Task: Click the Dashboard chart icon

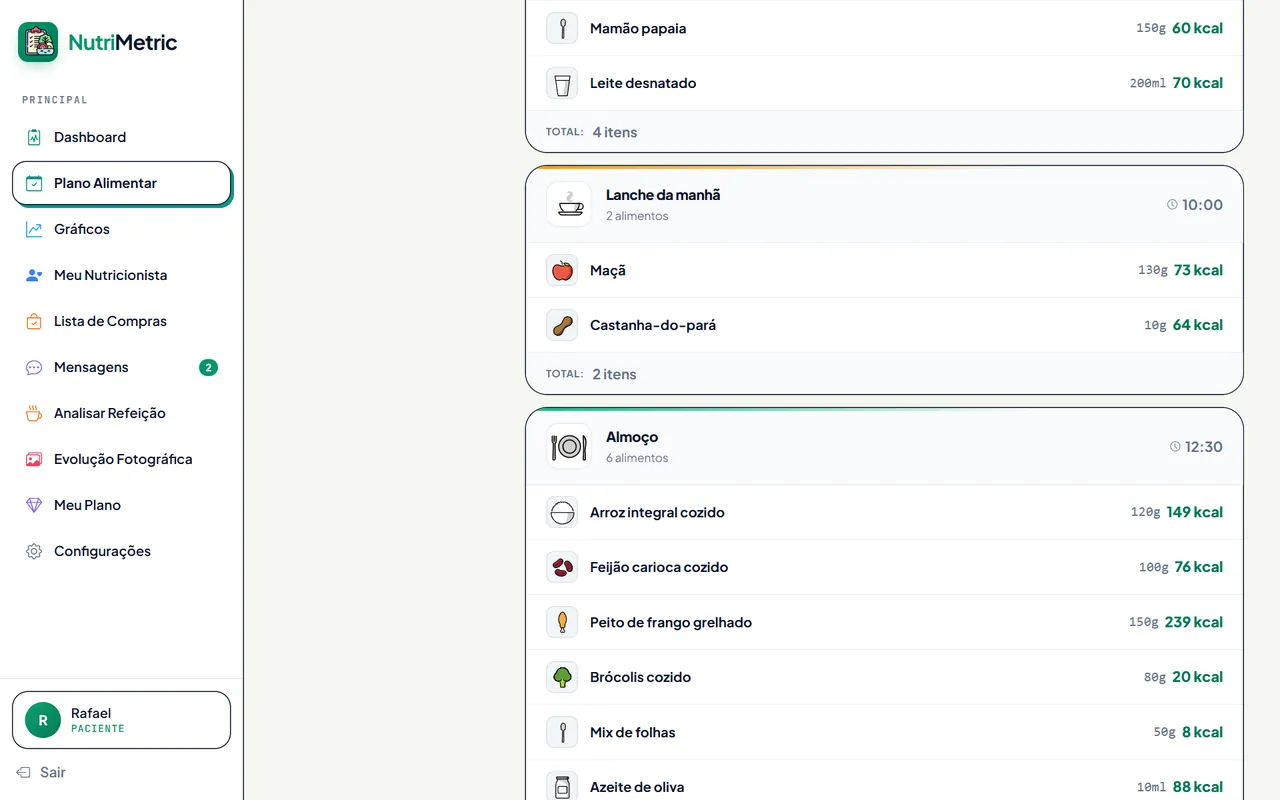Action: tap(34, 137)
